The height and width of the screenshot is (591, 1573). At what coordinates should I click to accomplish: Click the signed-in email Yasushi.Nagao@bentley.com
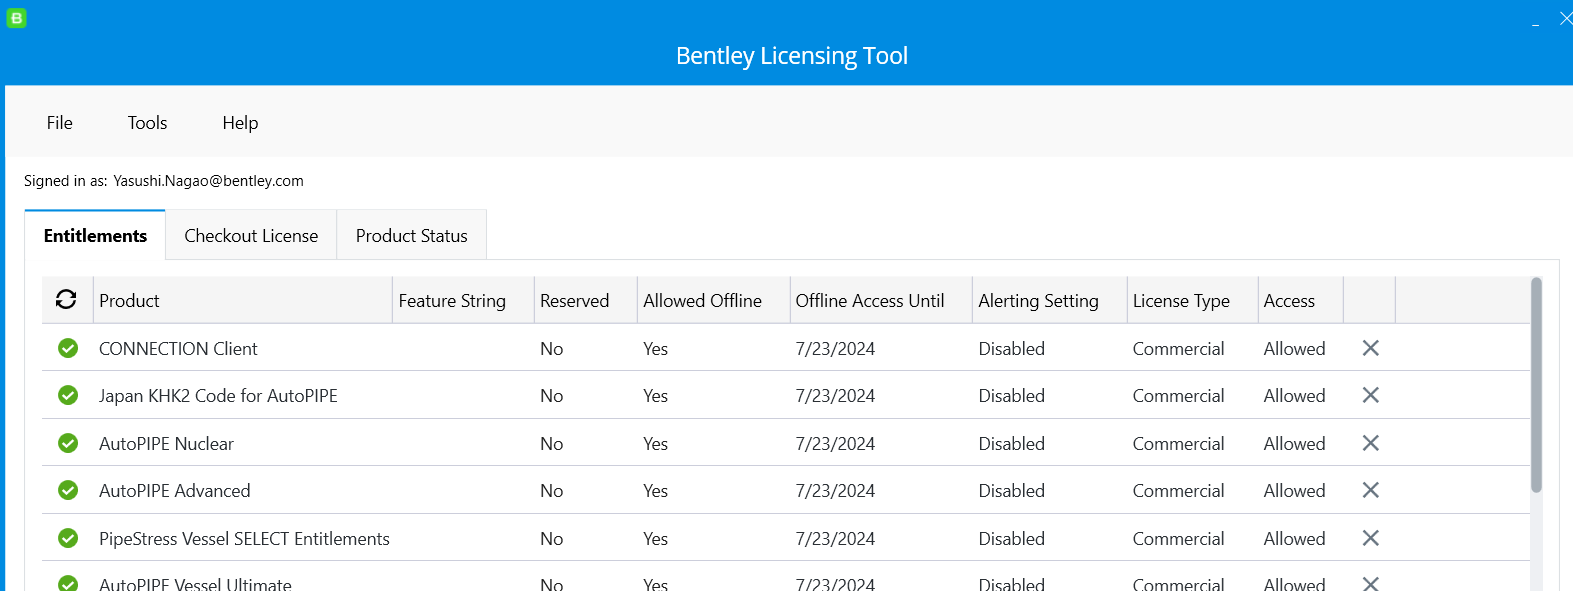[208, 181]
